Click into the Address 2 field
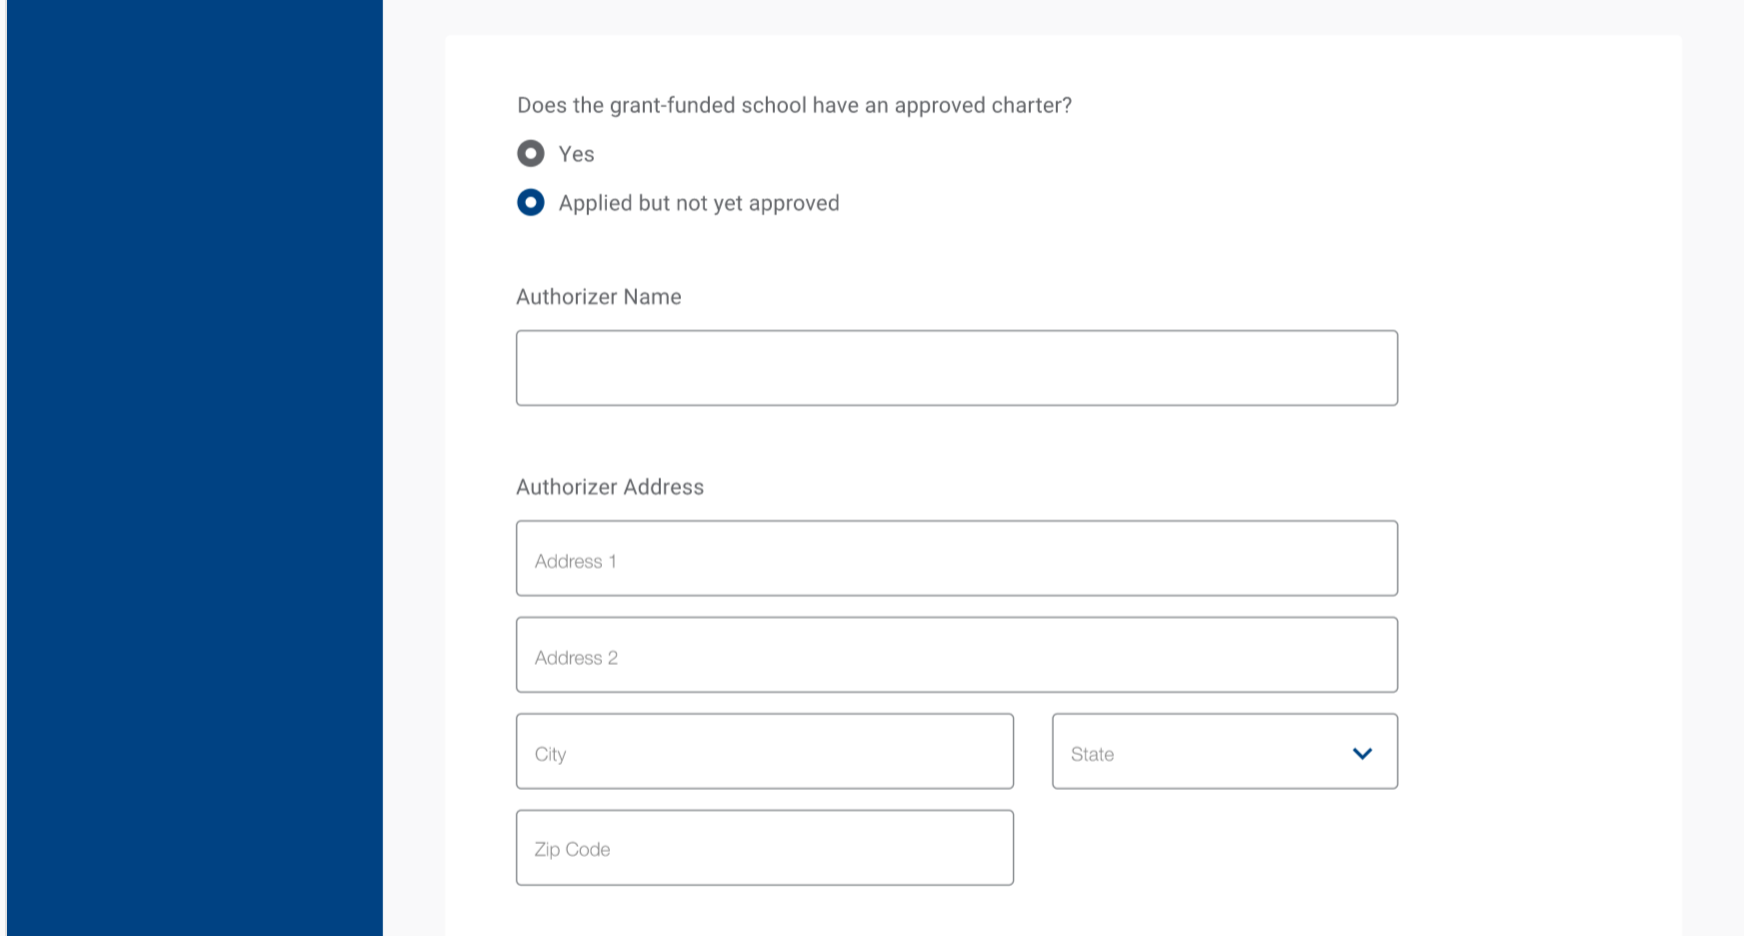1744x936 pixels. 956,655
